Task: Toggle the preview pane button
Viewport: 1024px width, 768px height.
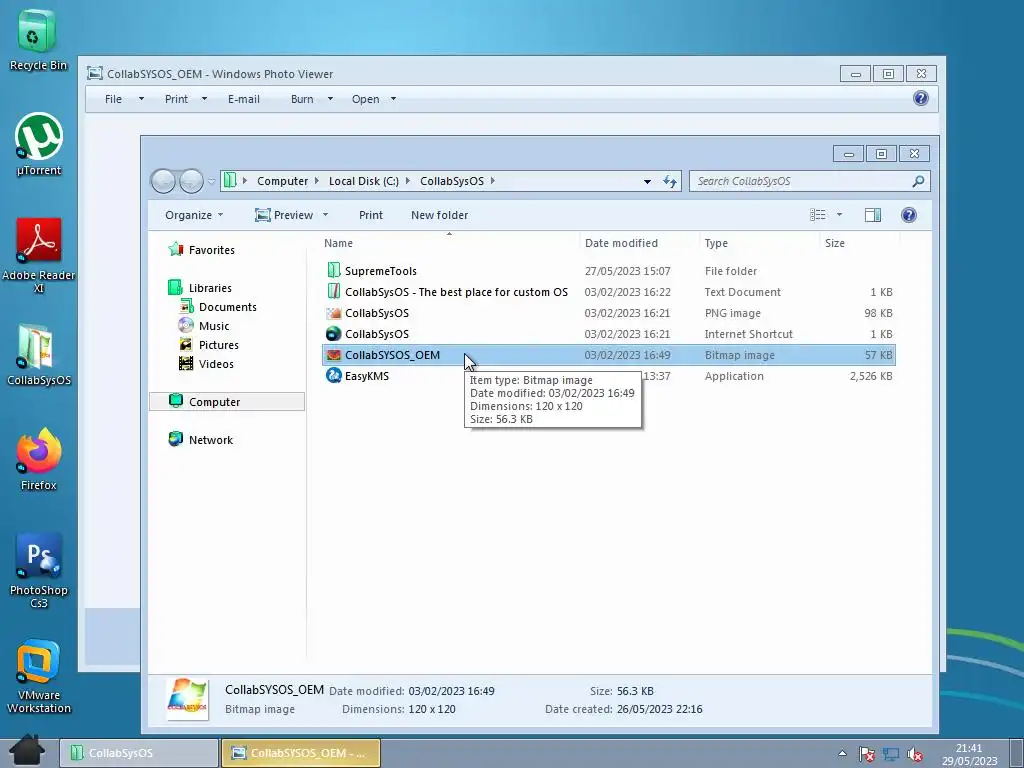Action: click(872, 215)
